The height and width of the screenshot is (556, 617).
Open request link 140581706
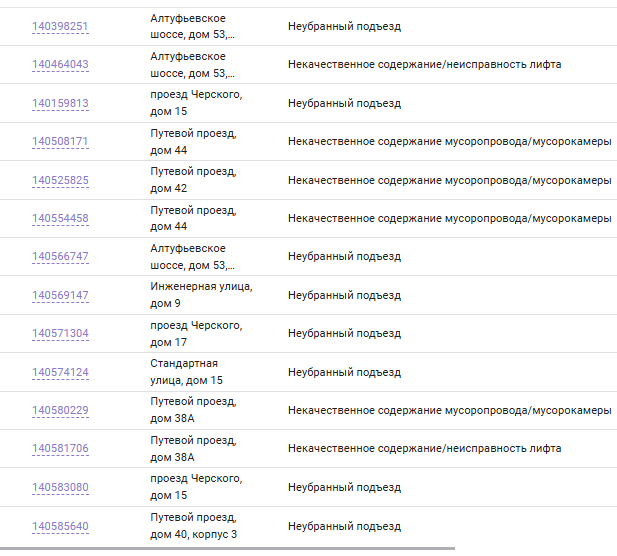[60, 448]
